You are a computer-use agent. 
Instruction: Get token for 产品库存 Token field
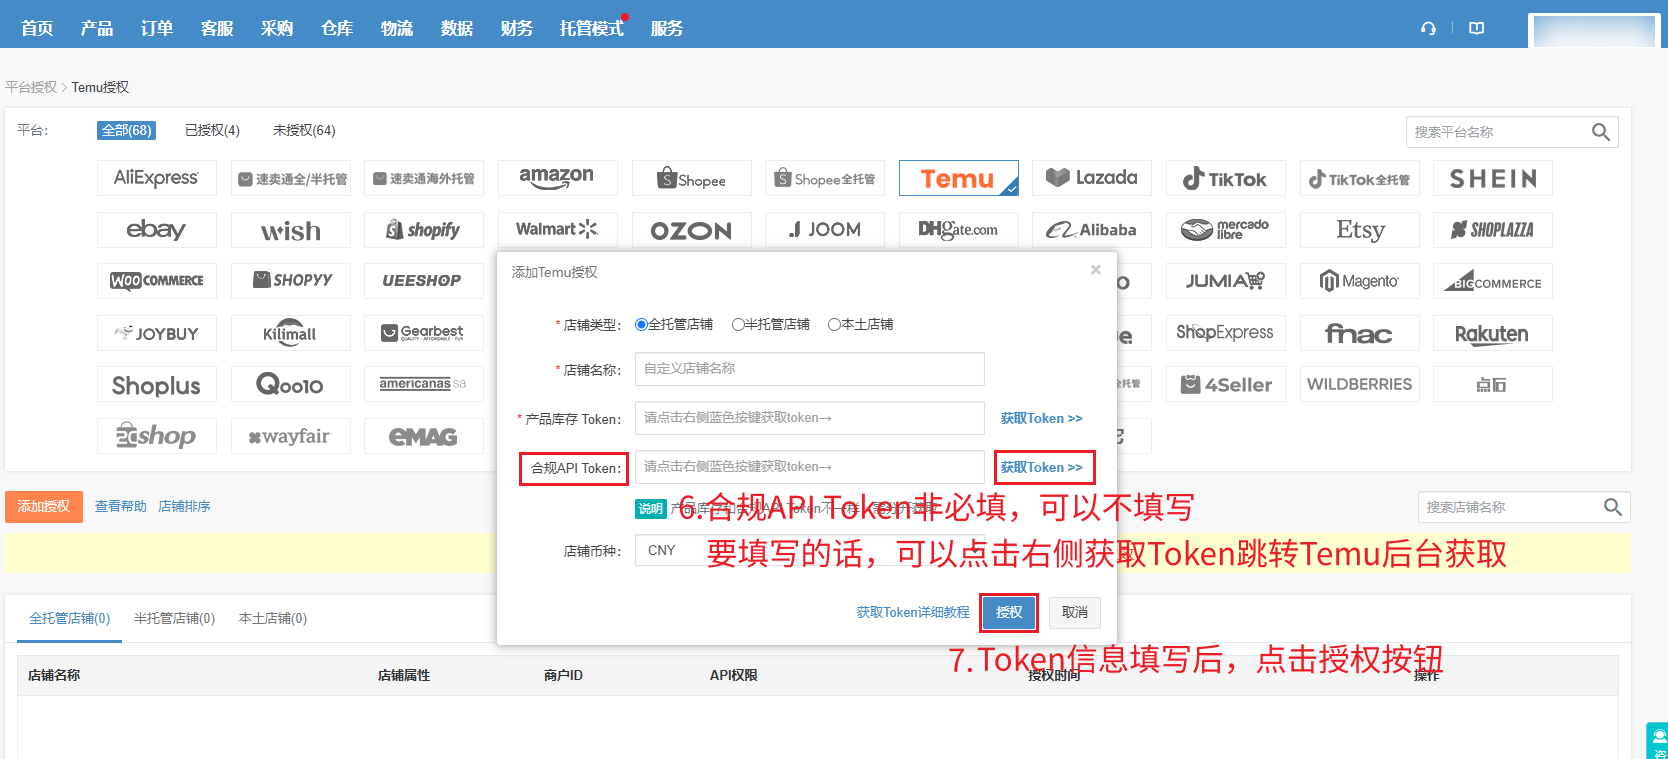click(1041, 418)
